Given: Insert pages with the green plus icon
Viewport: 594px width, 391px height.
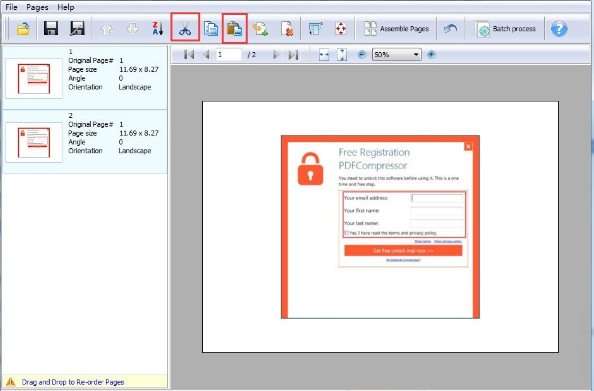Looking at the screenshot, I should (261, 29).
